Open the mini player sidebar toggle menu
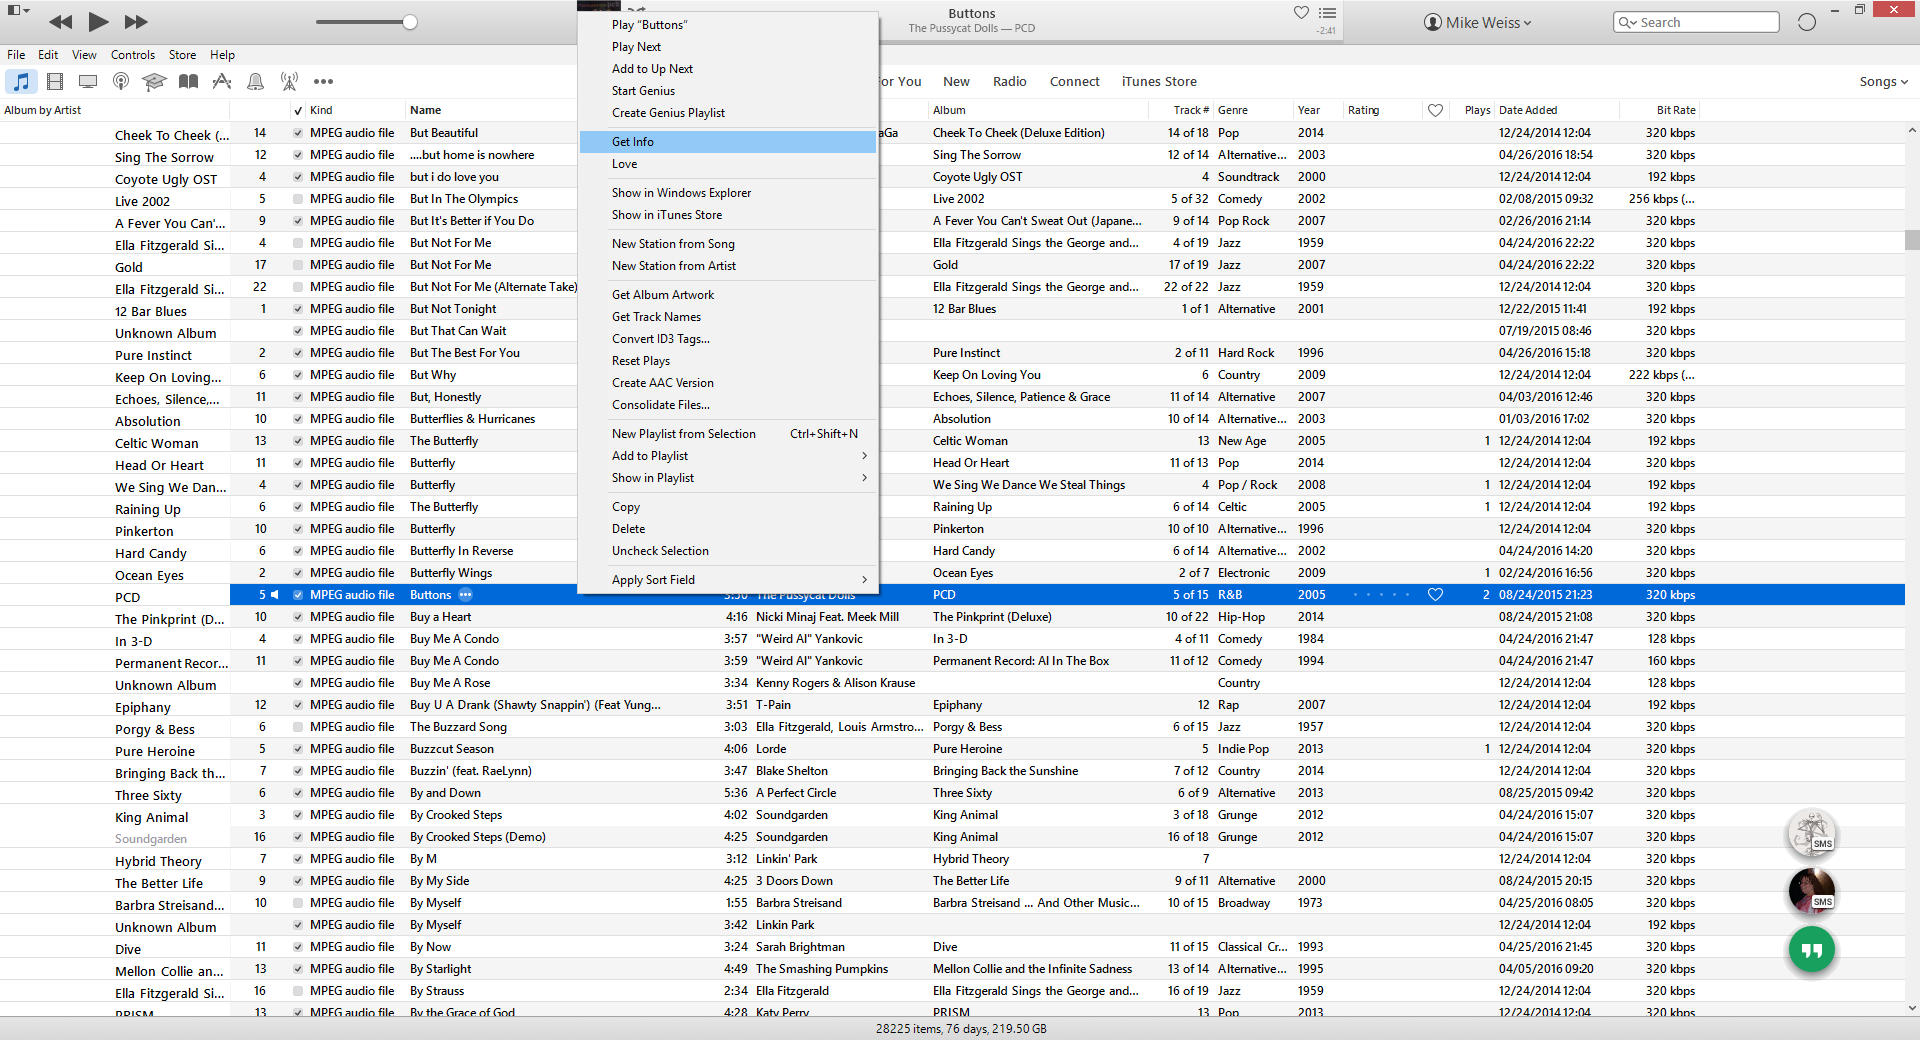This screenshot has height=1040, width=1920. pos(19,11)
